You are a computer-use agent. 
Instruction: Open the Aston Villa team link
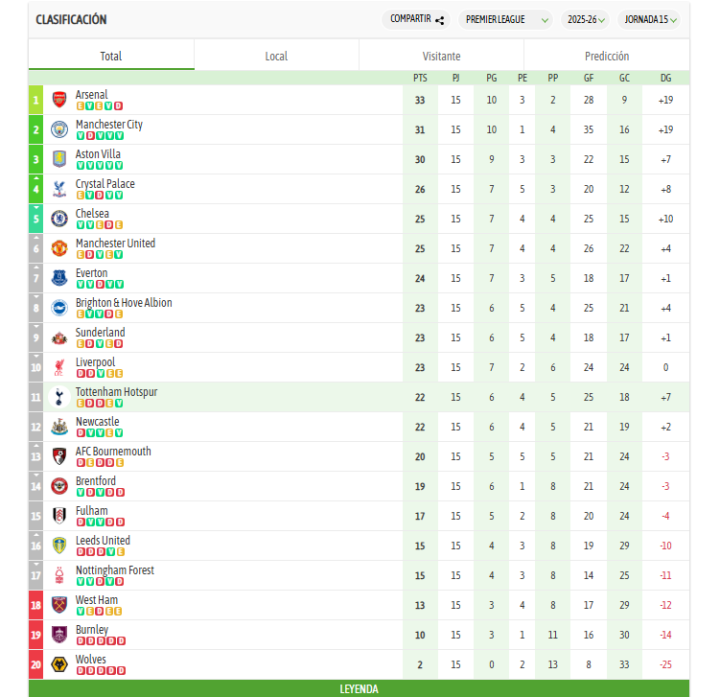98,154
